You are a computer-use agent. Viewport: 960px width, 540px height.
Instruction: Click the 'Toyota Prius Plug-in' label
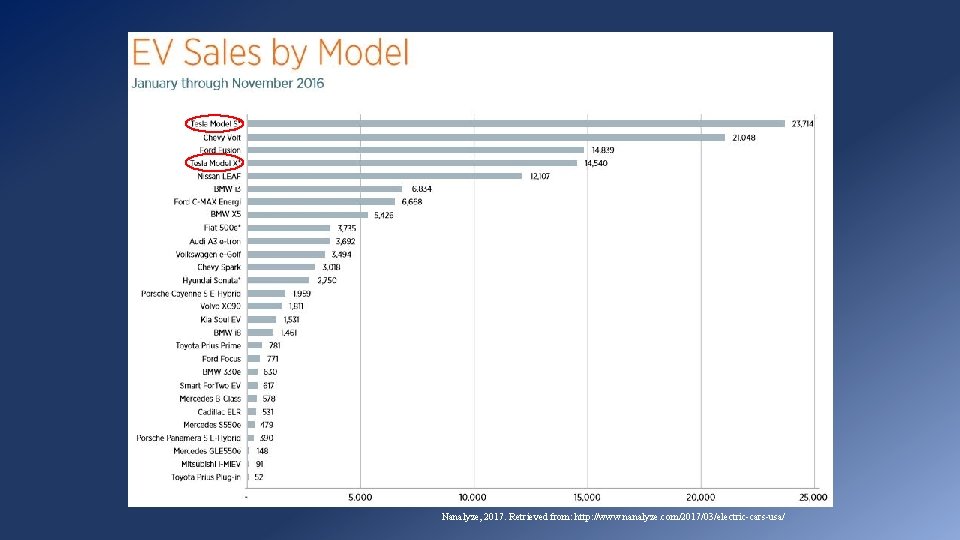pyautogui.click(x=206, y=477)
